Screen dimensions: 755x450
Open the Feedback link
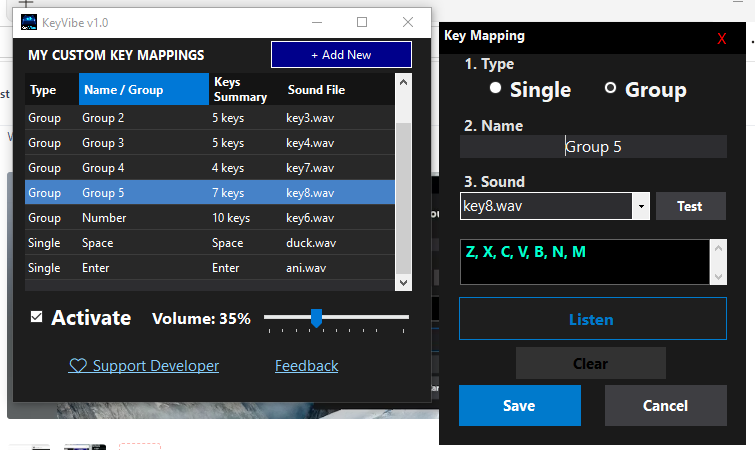click(x=307, y=366)
